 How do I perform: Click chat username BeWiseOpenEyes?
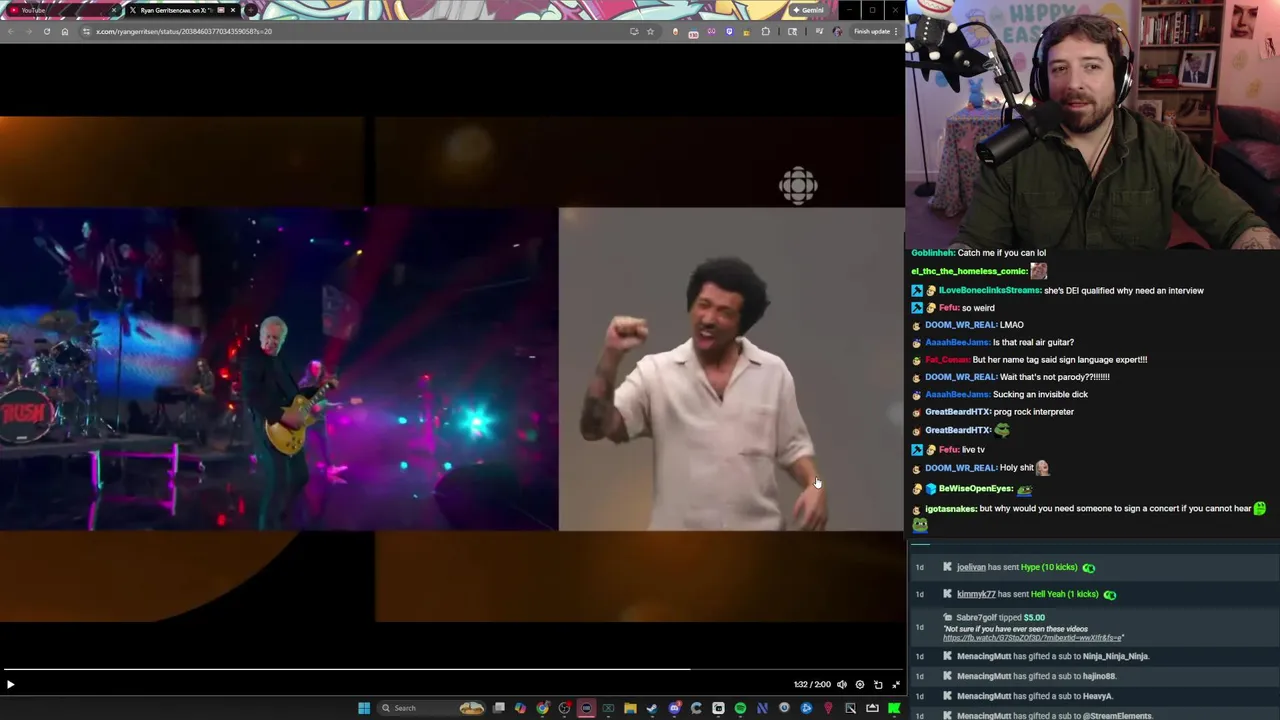pyautogui.click(x=976, y=489)
